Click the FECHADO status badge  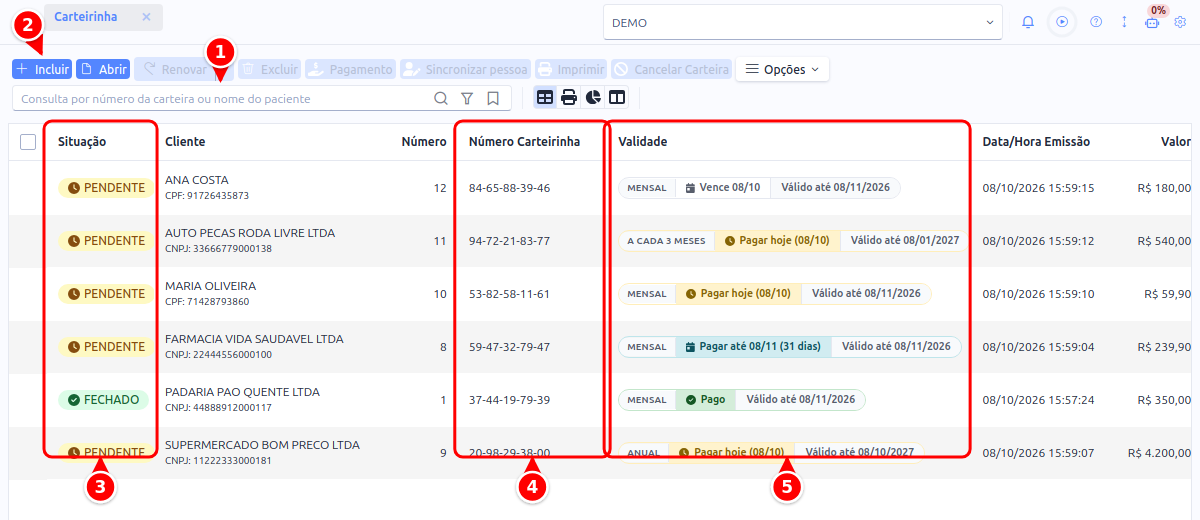pos(103,400)
